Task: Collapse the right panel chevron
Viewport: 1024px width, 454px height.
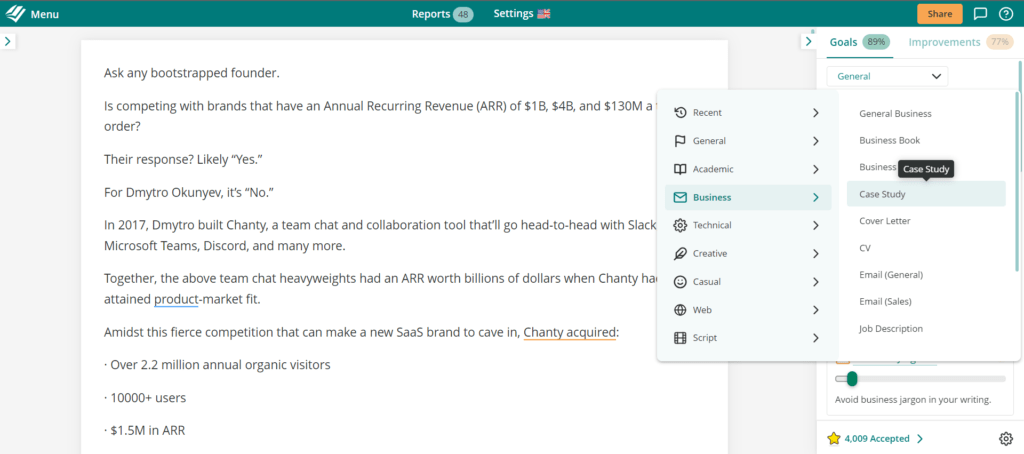Action: (808, 41)
